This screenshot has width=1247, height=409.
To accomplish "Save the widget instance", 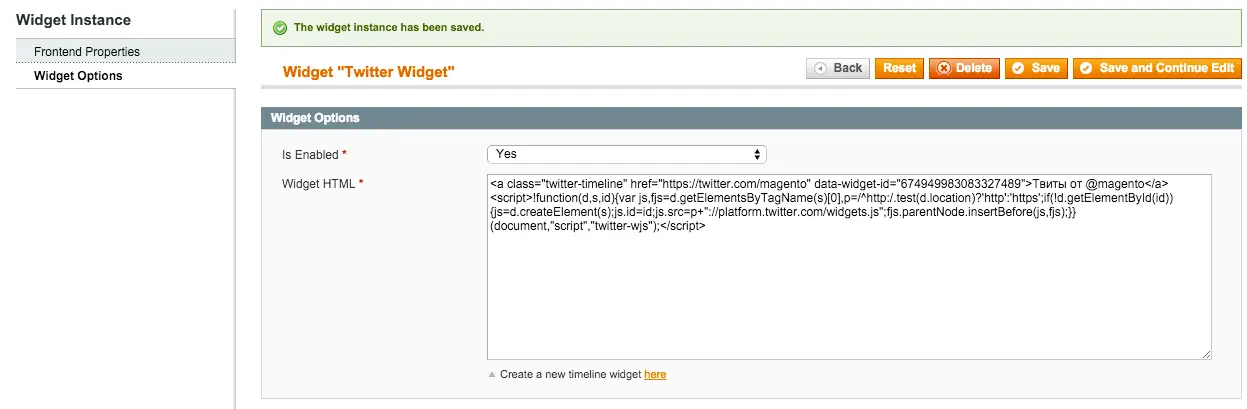I will point(1035,68).
